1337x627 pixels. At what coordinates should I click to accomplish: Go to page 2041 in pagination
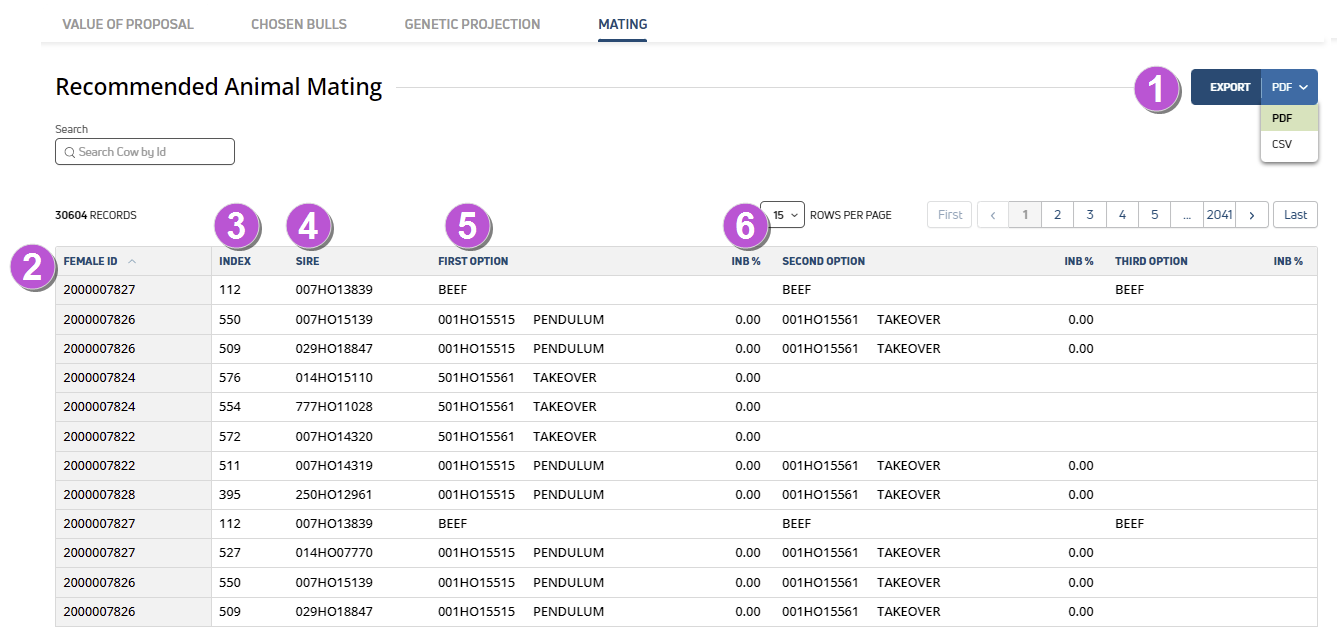point(1219,215)
